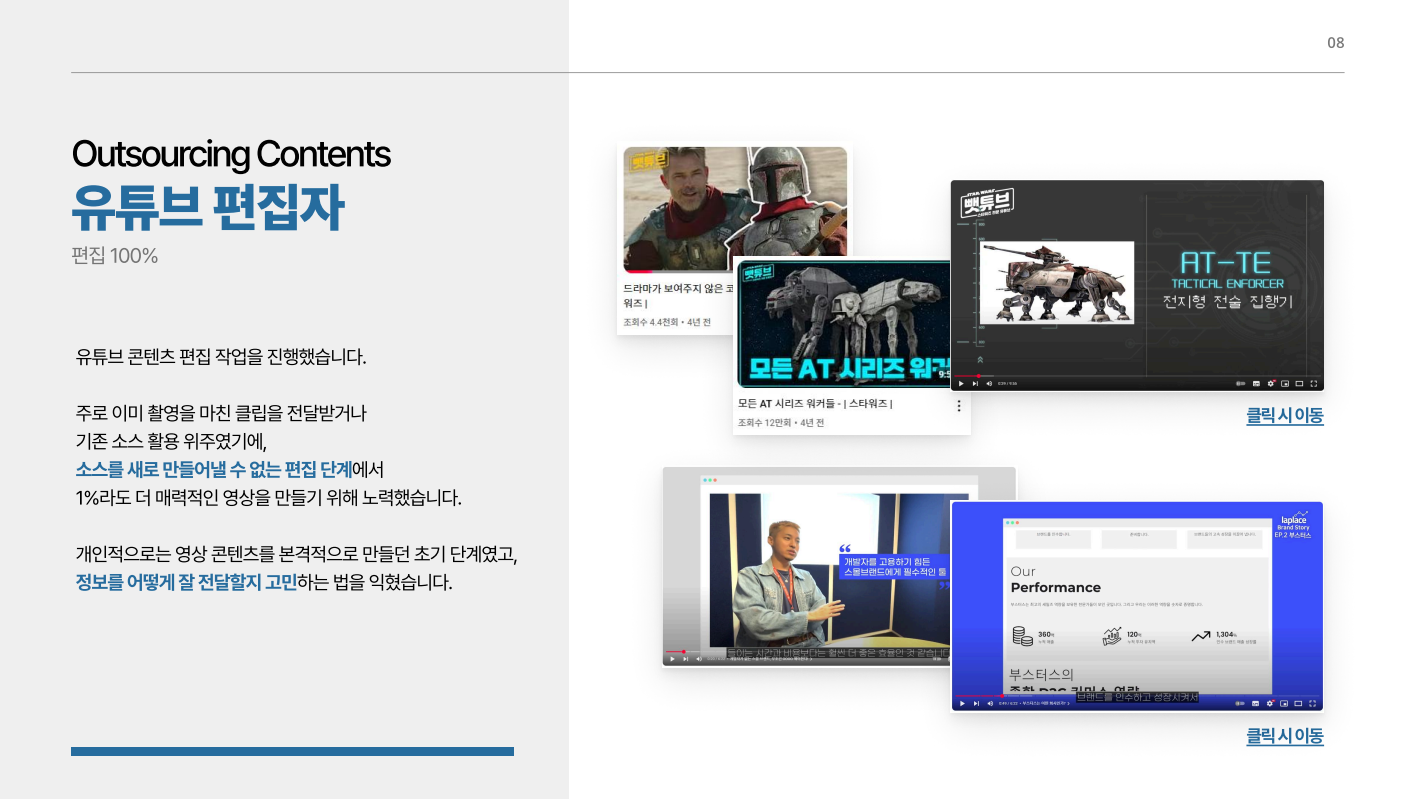Turn on captions in laplace Brand Story player
The width and height of the screenshot is (1419, 799).
coord(1257,703)
